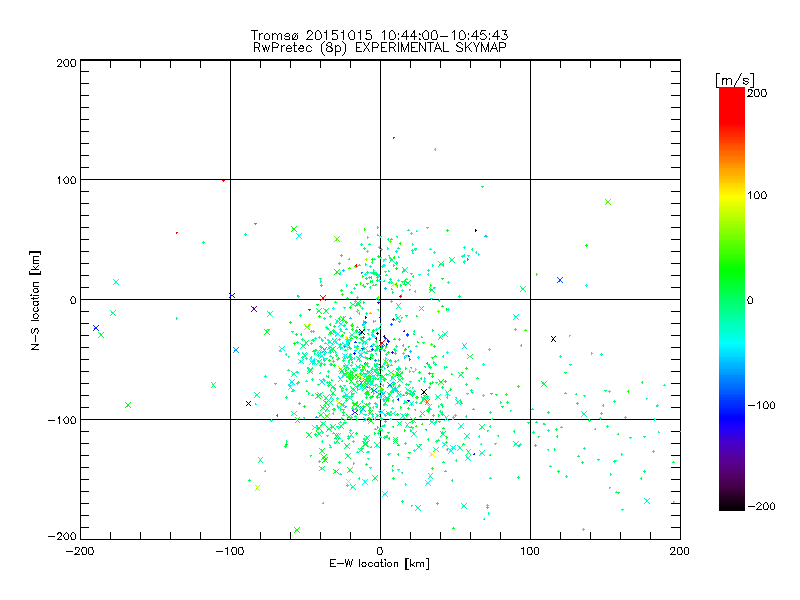This screenshot has width=800, height=600.
Task: Click the '[m/s]' unit label above colorbar
Action: pyautogui.click(x=734, y=80)
